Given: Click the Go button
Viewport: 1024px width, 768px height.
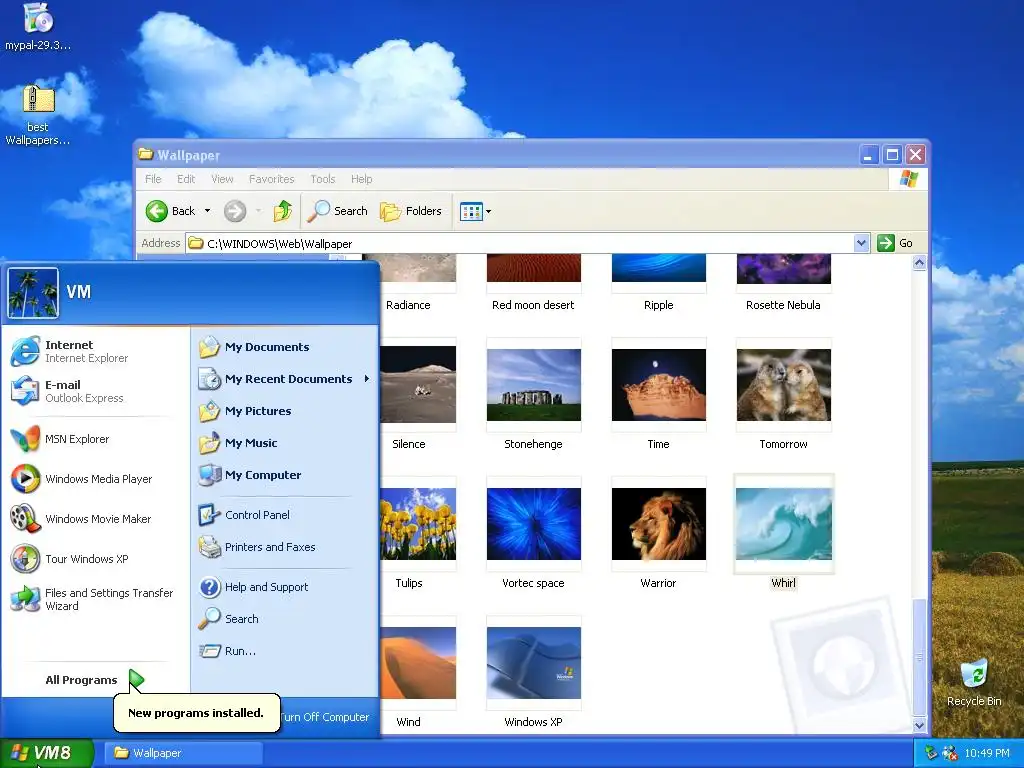Looking at the screenshot, I should click(895, 243).
